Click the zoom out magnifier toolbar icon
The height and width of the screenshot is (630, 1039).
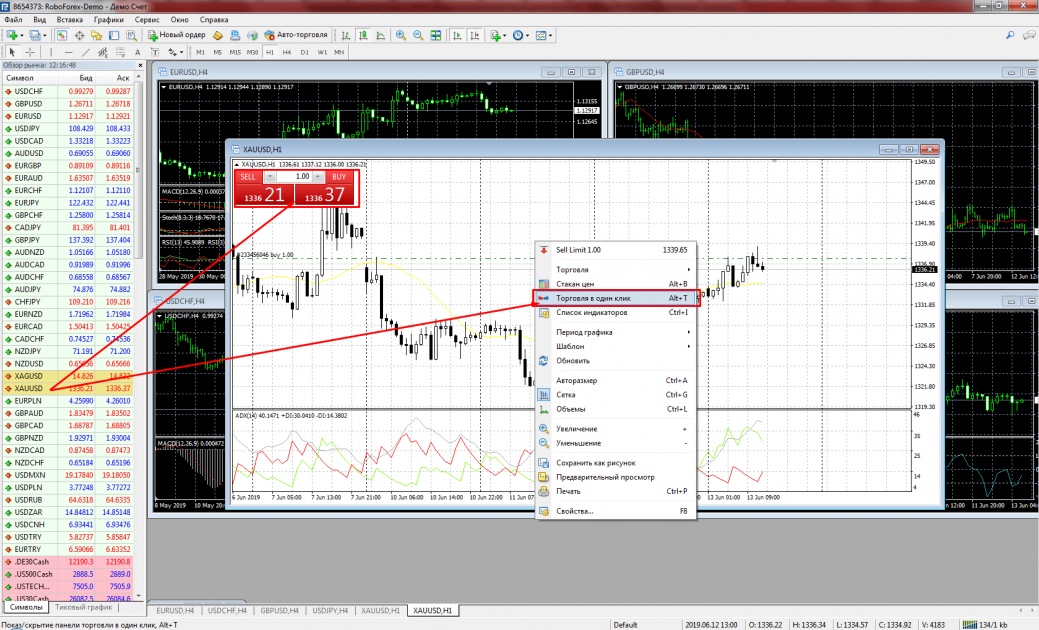[417, 35]
